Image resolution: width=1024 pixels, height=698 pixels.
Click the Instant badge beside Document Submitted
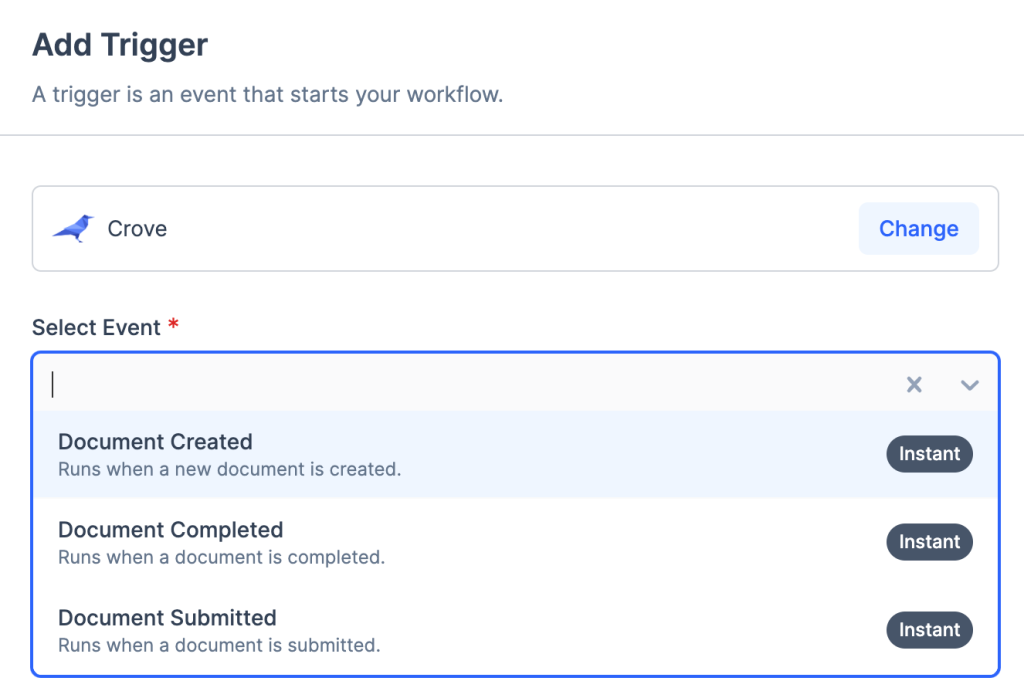929,630
